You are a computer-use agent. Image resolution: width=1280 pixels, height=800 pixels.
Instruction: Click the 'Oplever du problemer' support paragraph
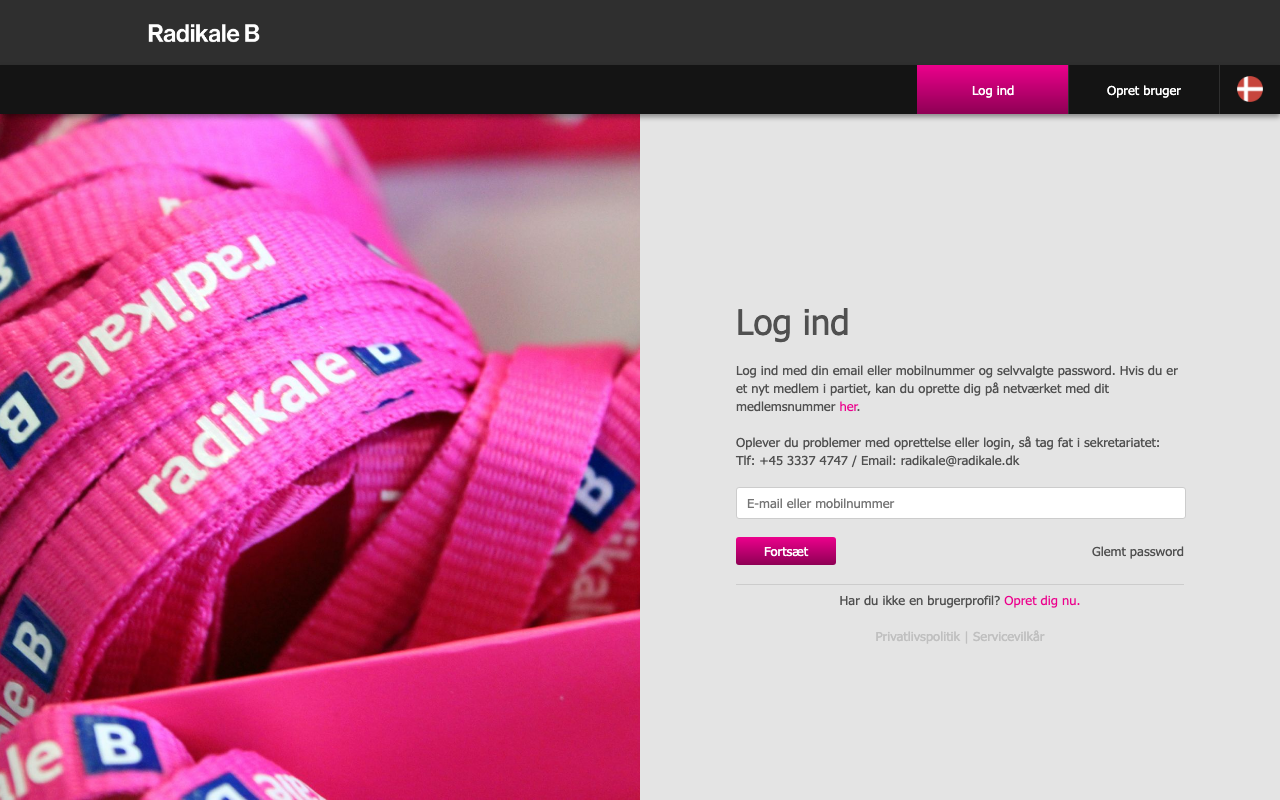948,452
